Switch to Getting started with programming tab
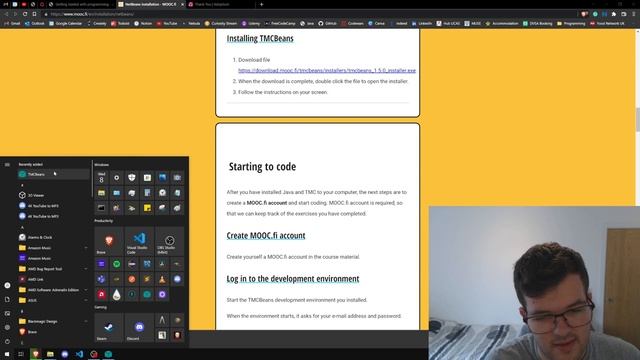640x360 pixels. click(82, 4)
